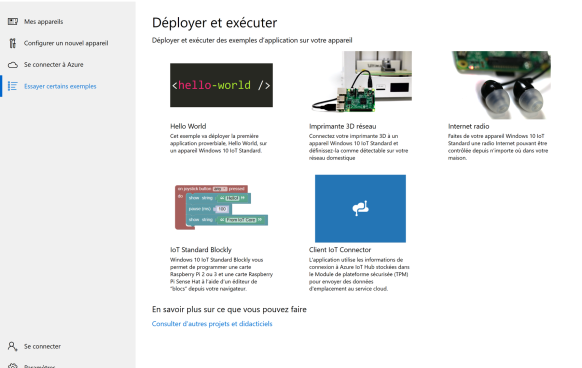Click the IoT Standard Blockly title
582x368 pixels.
(201, 250)
